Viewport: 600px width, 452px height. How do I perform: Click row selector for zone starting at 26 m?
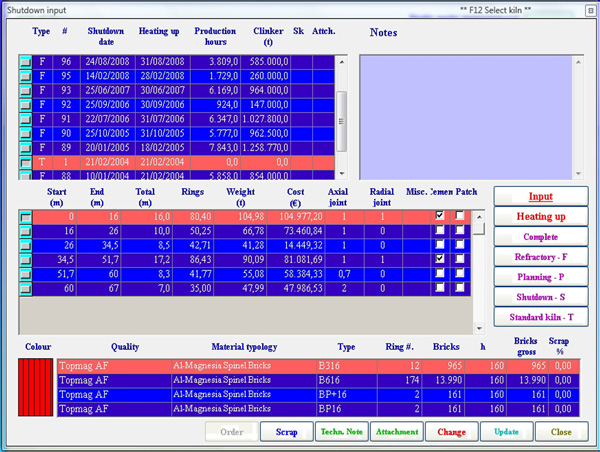point(26,246)
